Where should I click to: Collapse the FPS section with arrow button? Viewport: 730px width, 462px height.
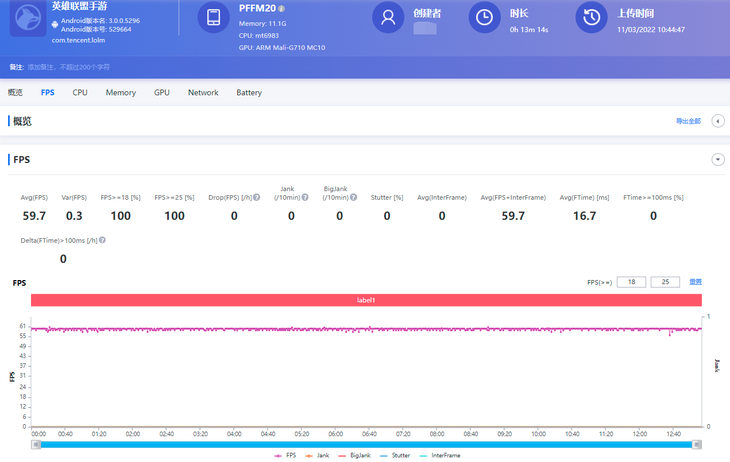(x=717, y=160)
